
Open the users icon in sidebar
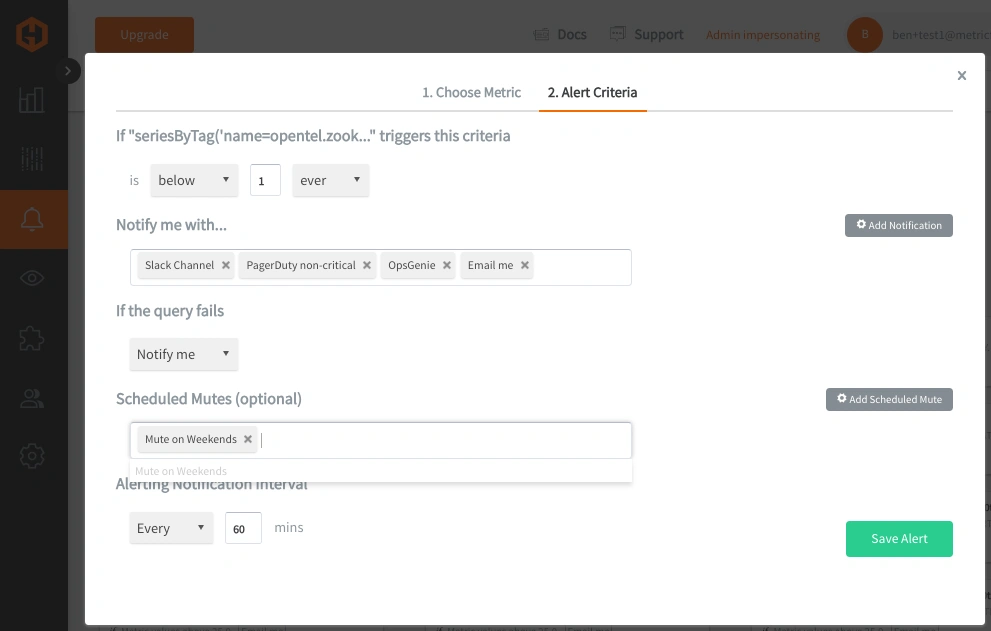(32, 398)
